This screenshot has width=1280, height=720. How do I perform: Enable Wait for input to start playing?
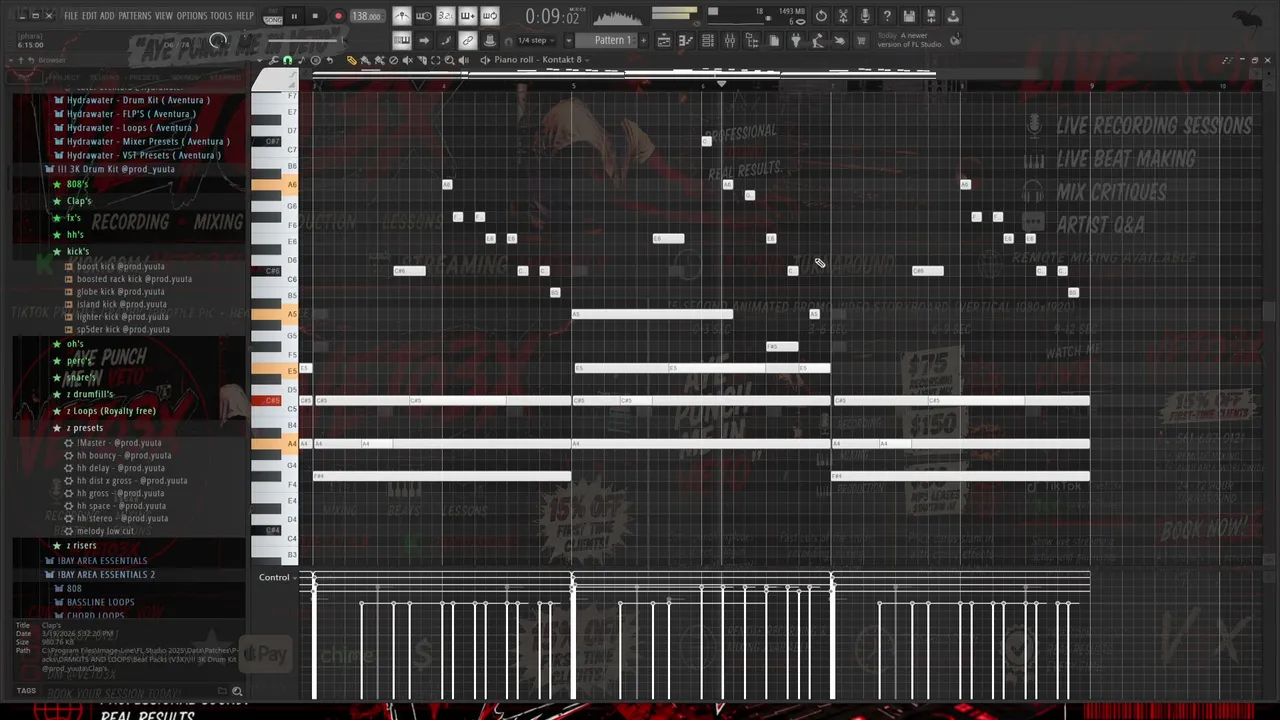(x=423, y=16)
